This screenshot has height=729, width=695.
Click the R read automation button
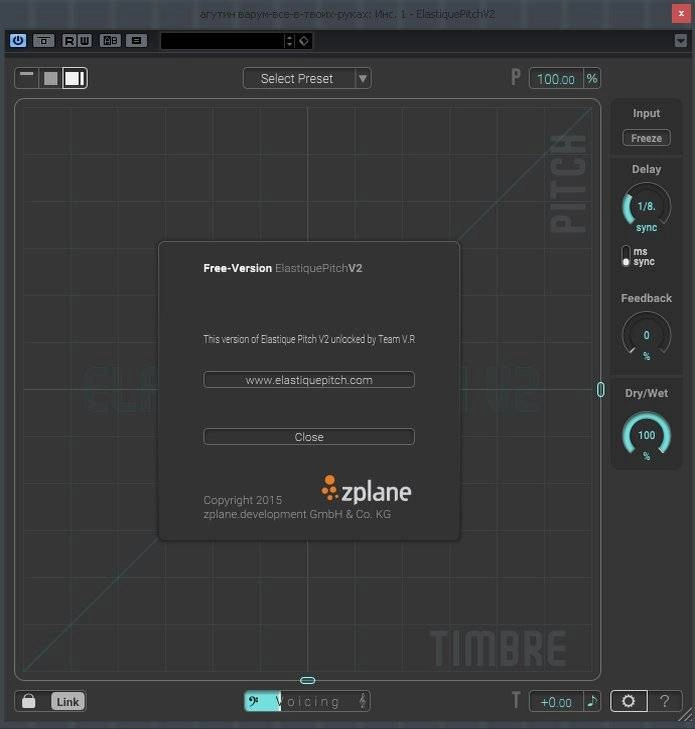69,41
